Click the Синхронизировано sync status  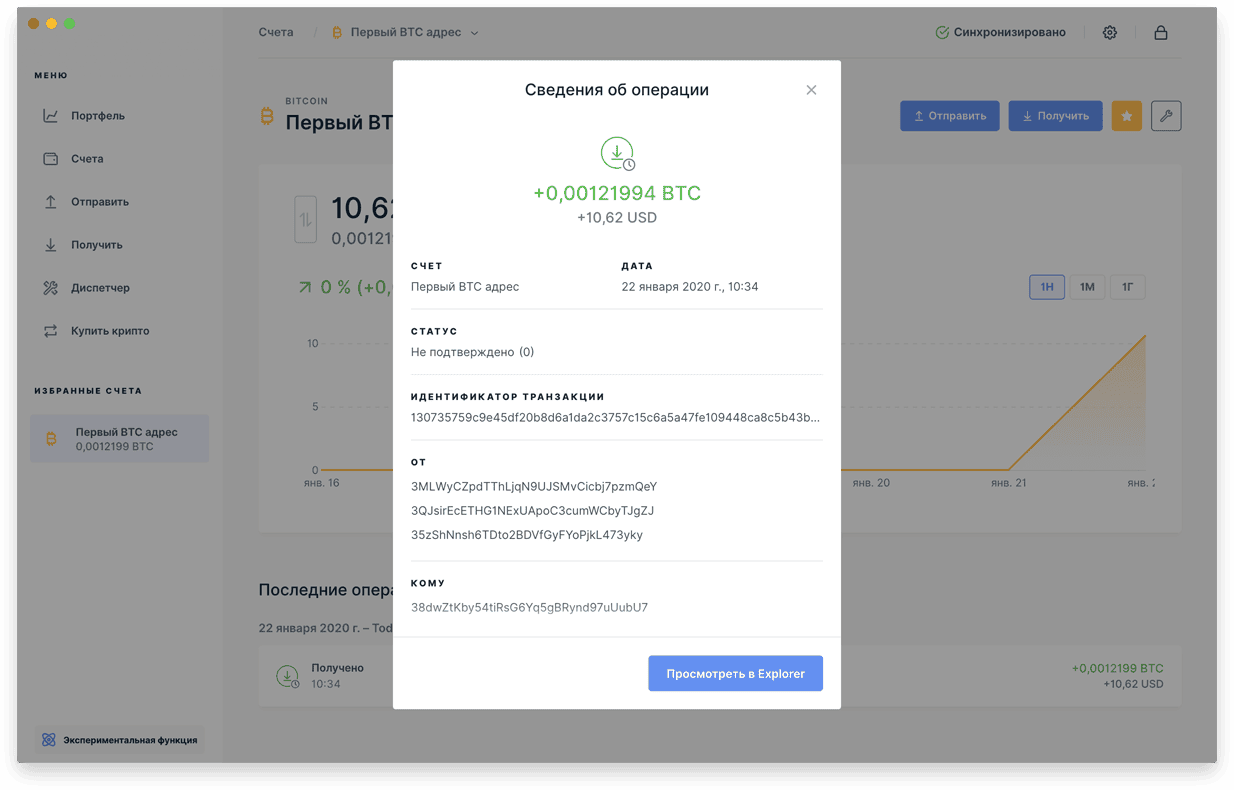(1000, 32)
